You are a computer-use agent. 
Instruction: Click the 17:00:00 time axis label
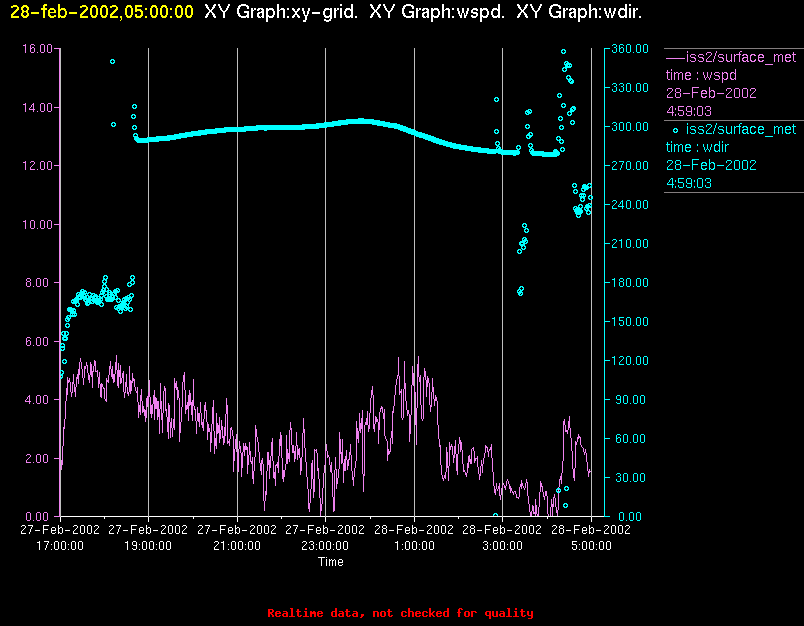[x=59, y=546]
